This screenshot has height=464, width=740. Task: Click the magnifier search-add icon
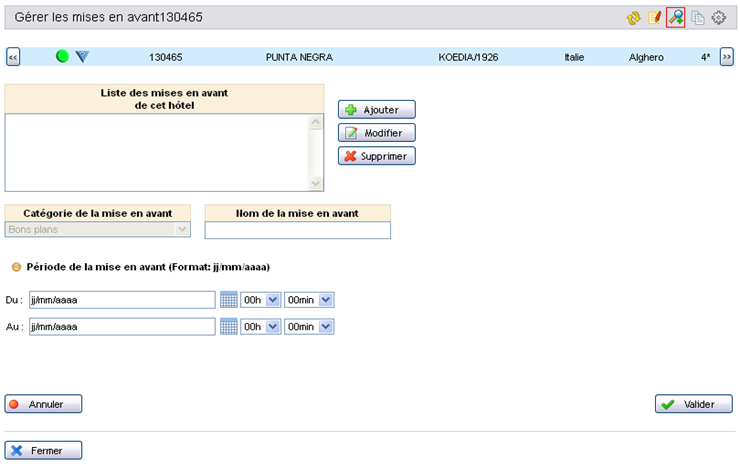click(x=676, y=18)
